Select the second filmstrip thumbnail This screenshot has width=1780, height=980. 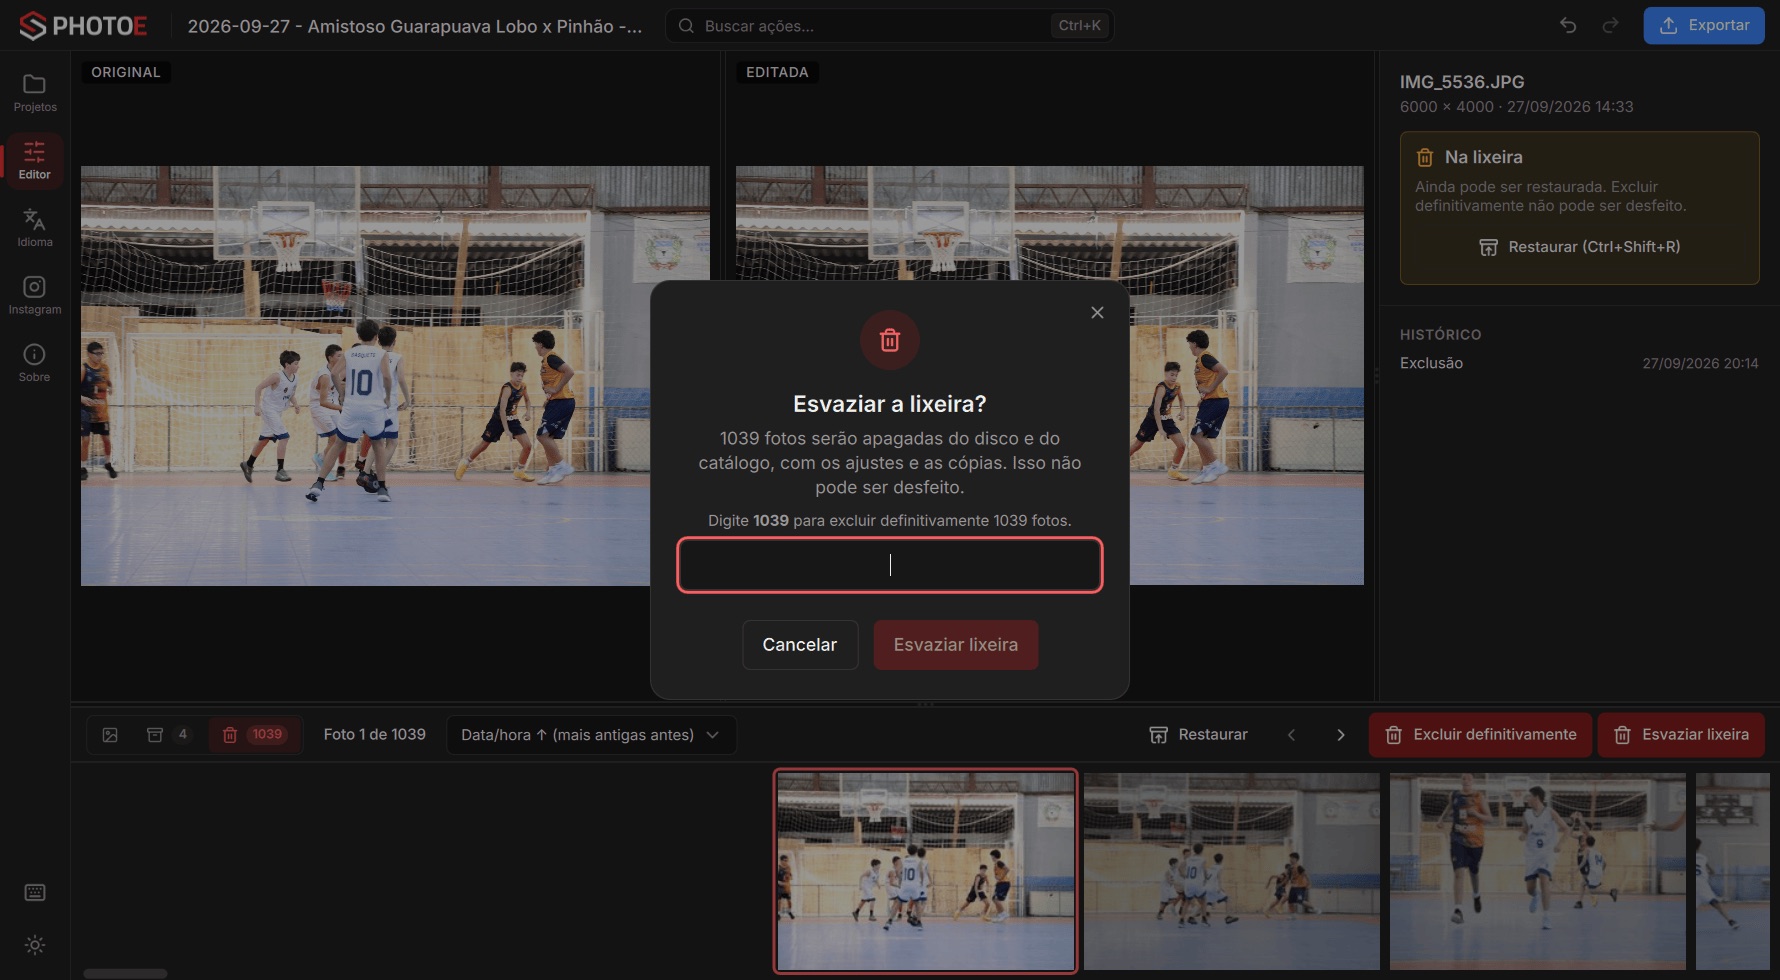coord(1232,871)
